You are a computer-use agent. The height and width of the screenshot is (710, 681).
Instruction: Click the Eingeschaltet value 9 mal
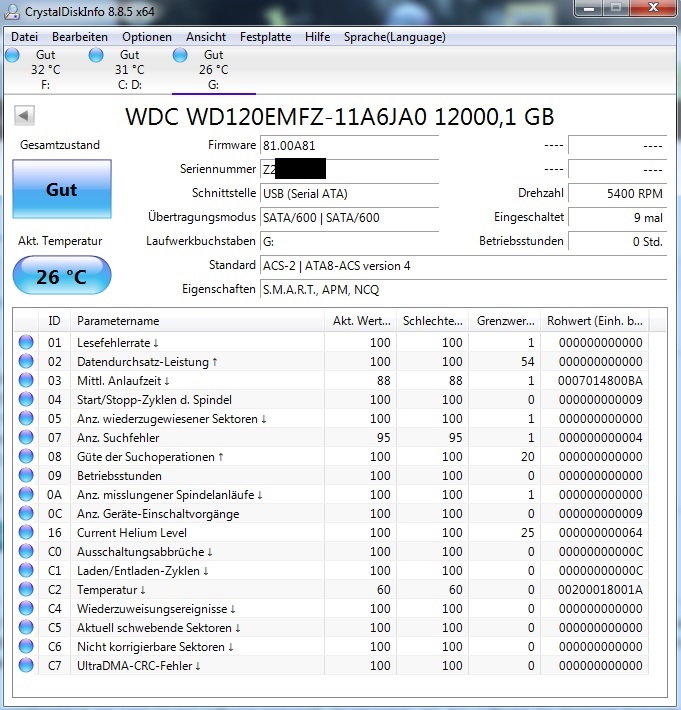point(617,217)
